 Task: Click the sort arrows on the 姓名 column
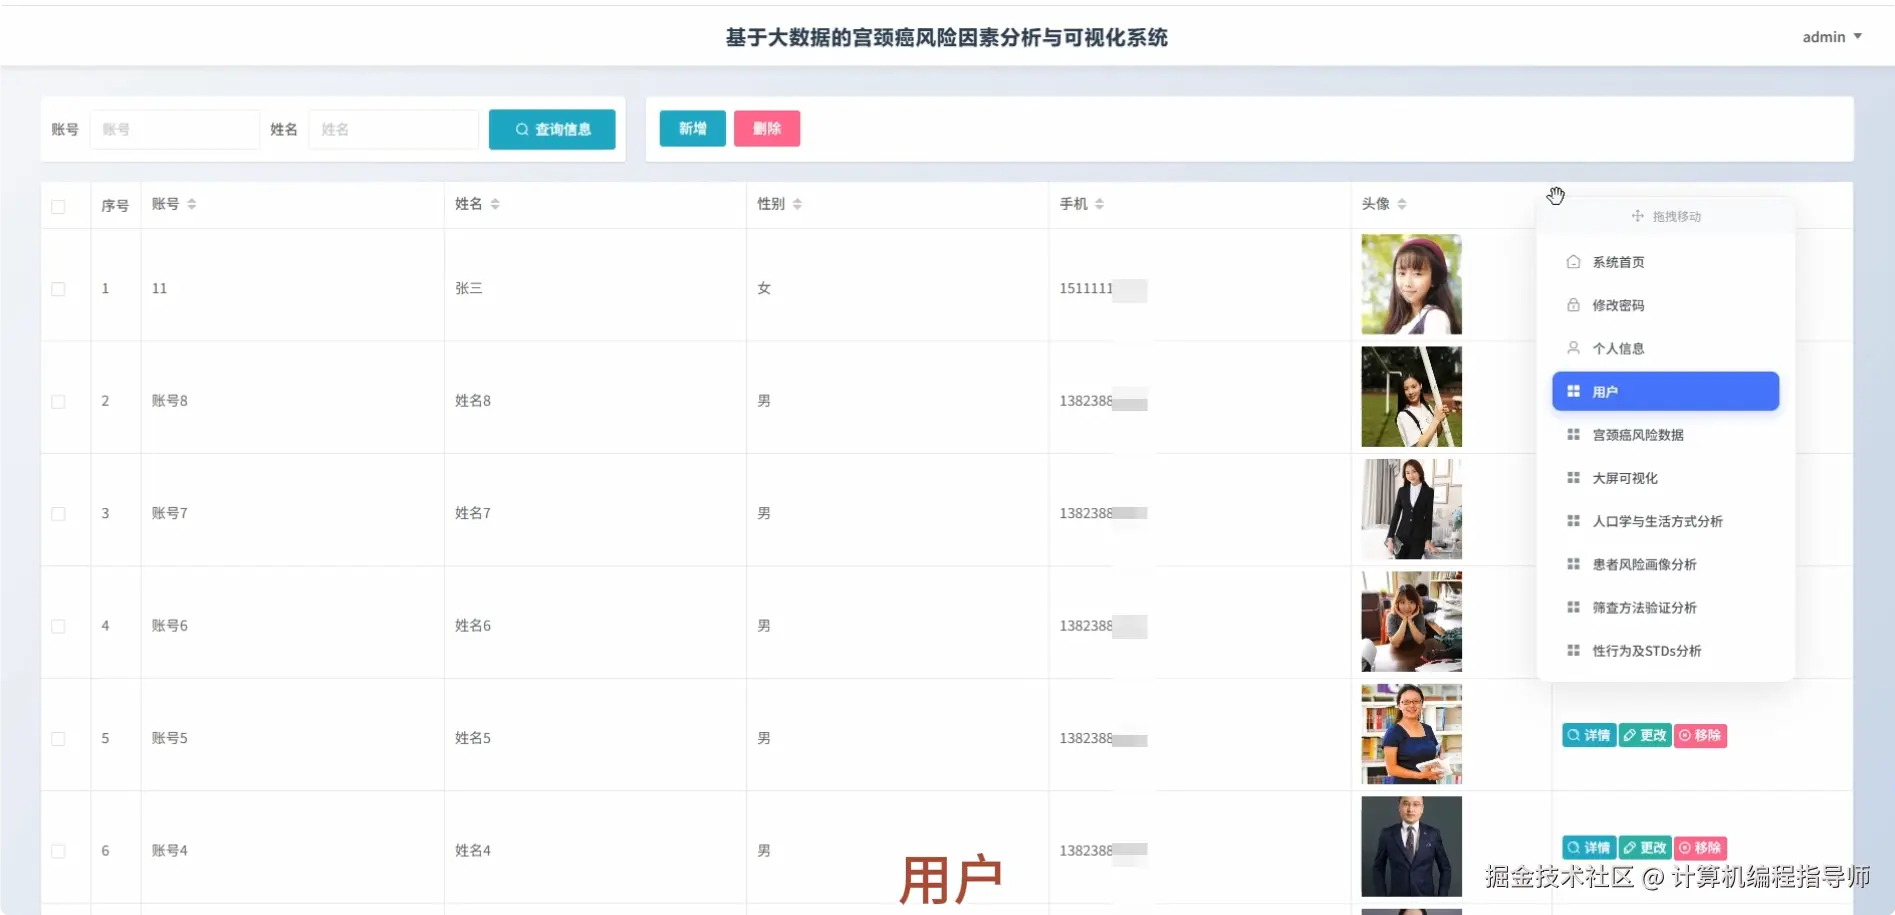click(x=495, y=204)
